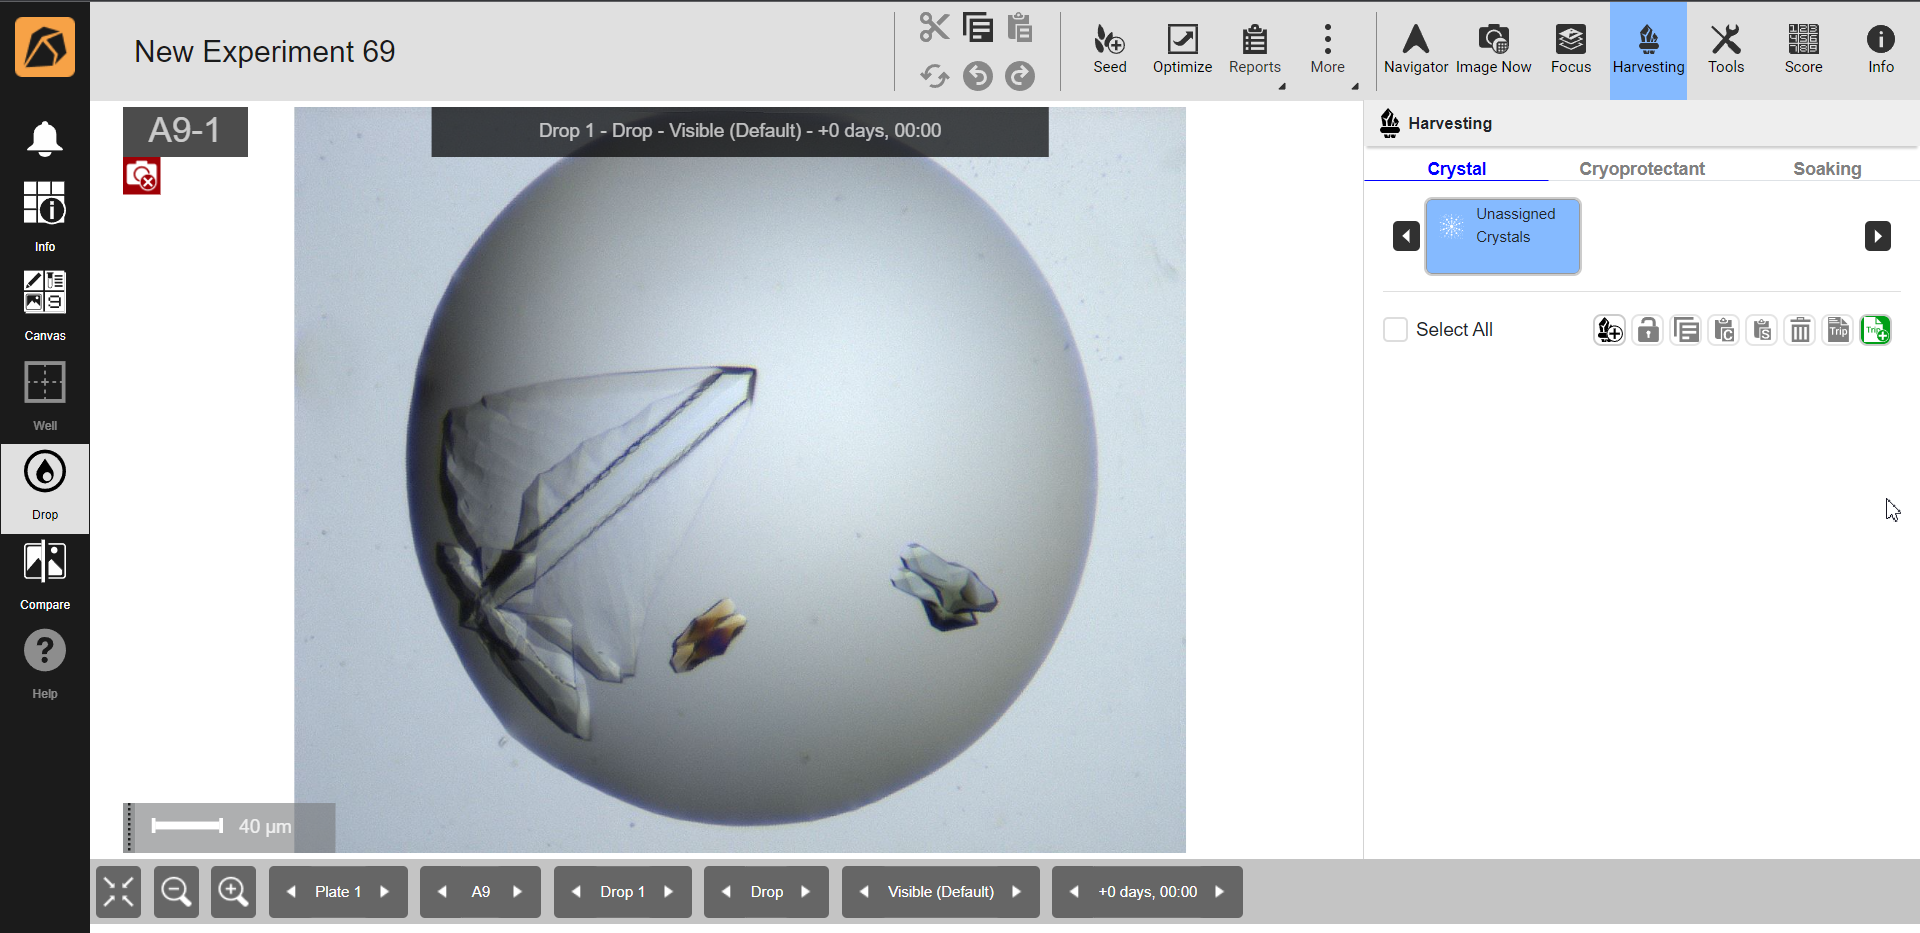
Task: Switch to Well view
Action: 45,396
